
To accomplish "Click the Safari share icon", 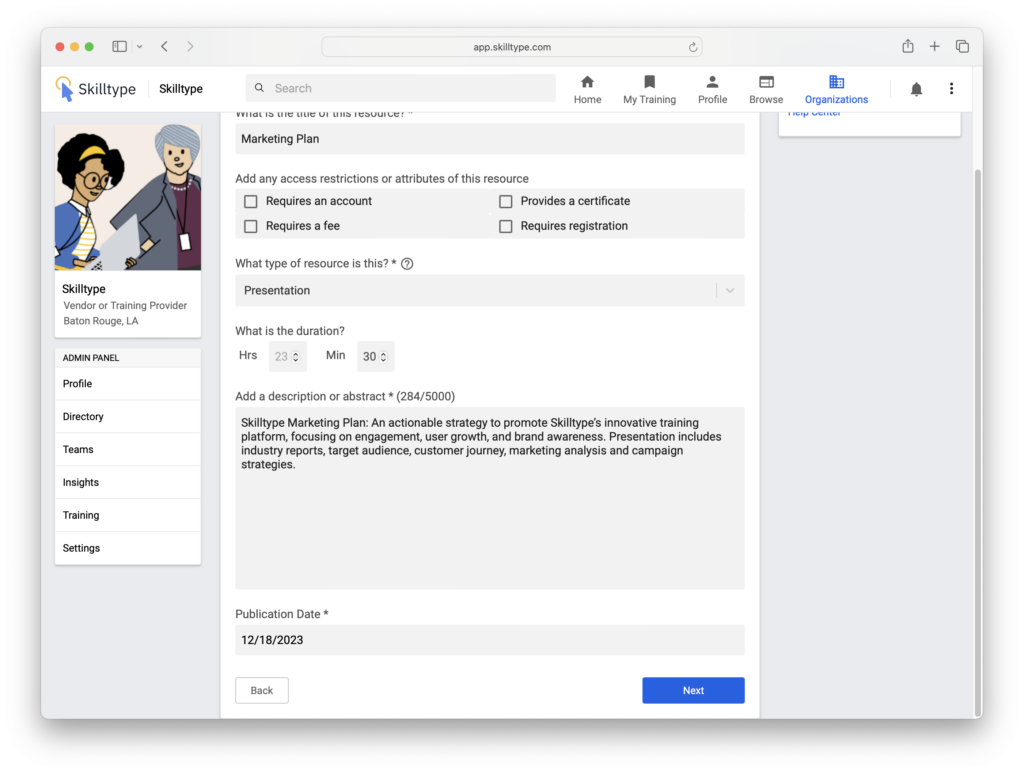I will 908,47.
